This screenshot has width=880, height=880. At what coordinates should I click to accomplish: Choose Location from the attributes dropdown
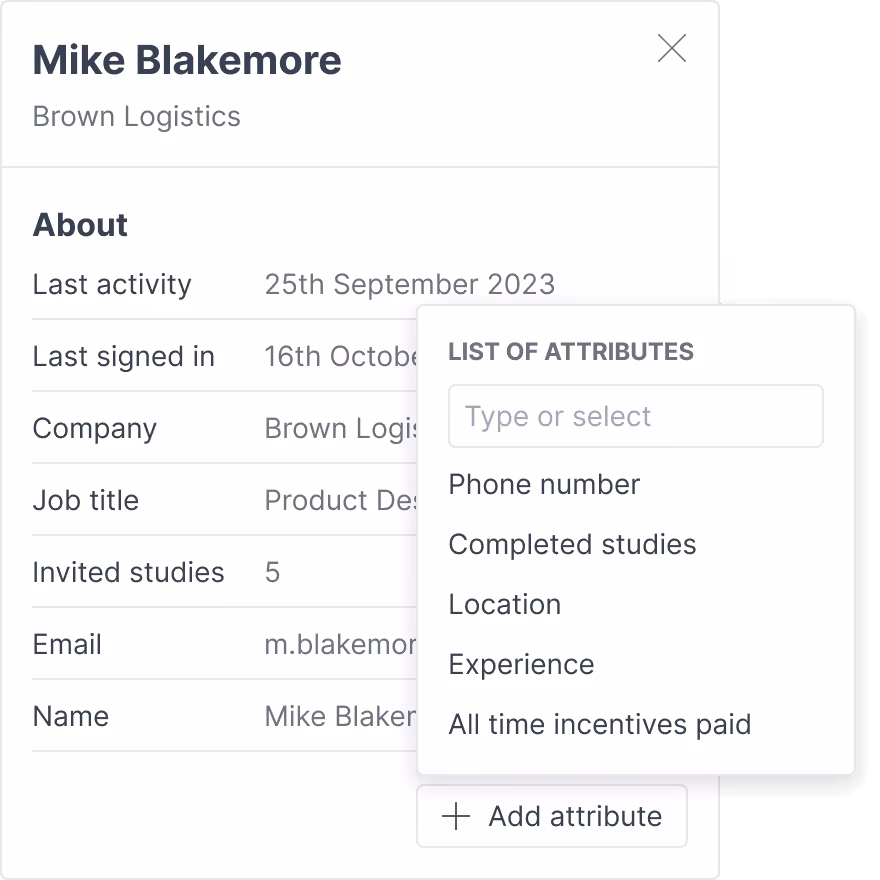[504, 604]
